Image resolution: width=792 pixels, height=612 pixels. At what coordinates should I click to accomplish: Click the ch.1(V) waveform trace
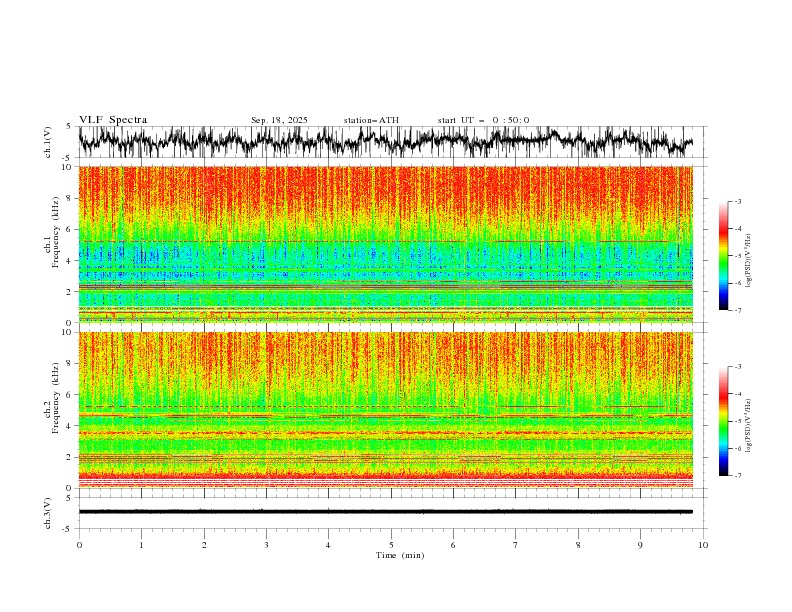coord(385,142)
